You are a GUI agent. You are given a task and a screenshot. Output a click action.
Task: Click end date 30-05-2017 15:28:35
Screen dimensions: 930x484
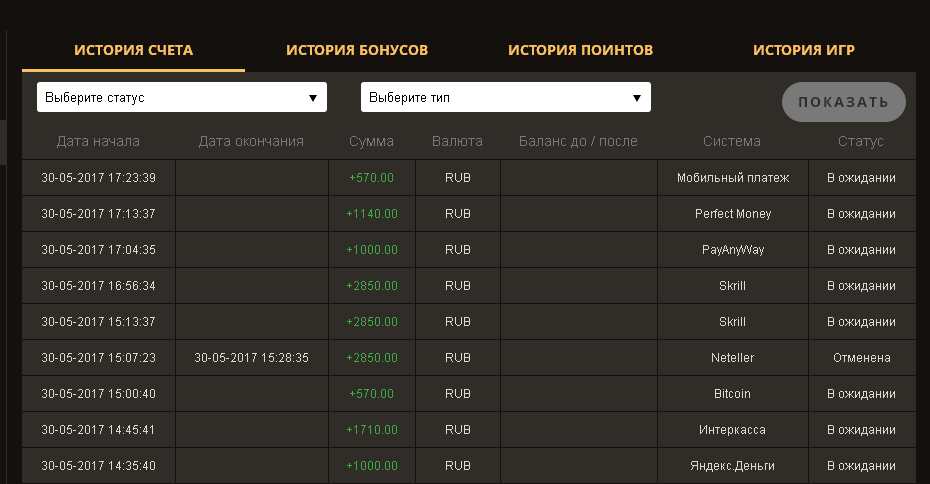click(x=251, y=358)
